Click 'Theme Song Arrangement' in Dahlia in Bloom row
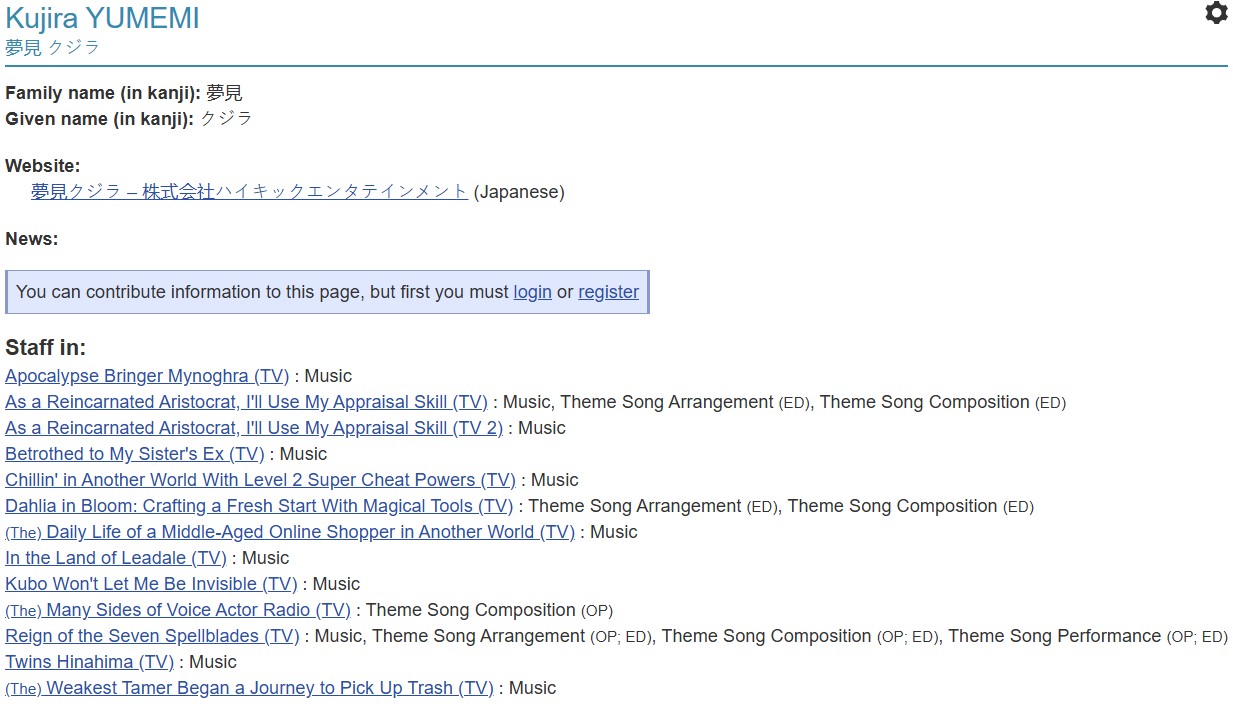The height and width of the screenshot is (707, 1233). pyautogui.click(x=635, y=506)
